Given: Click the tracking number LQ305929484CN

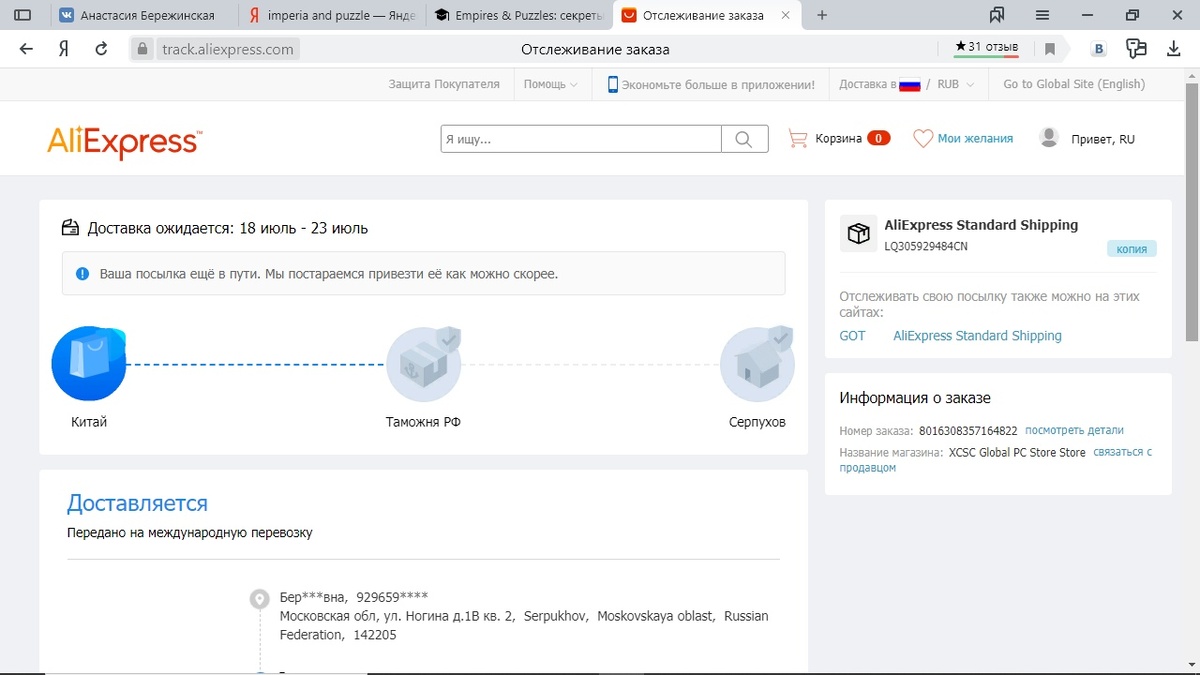Looking at the screenshot, I should click(926, 246).
